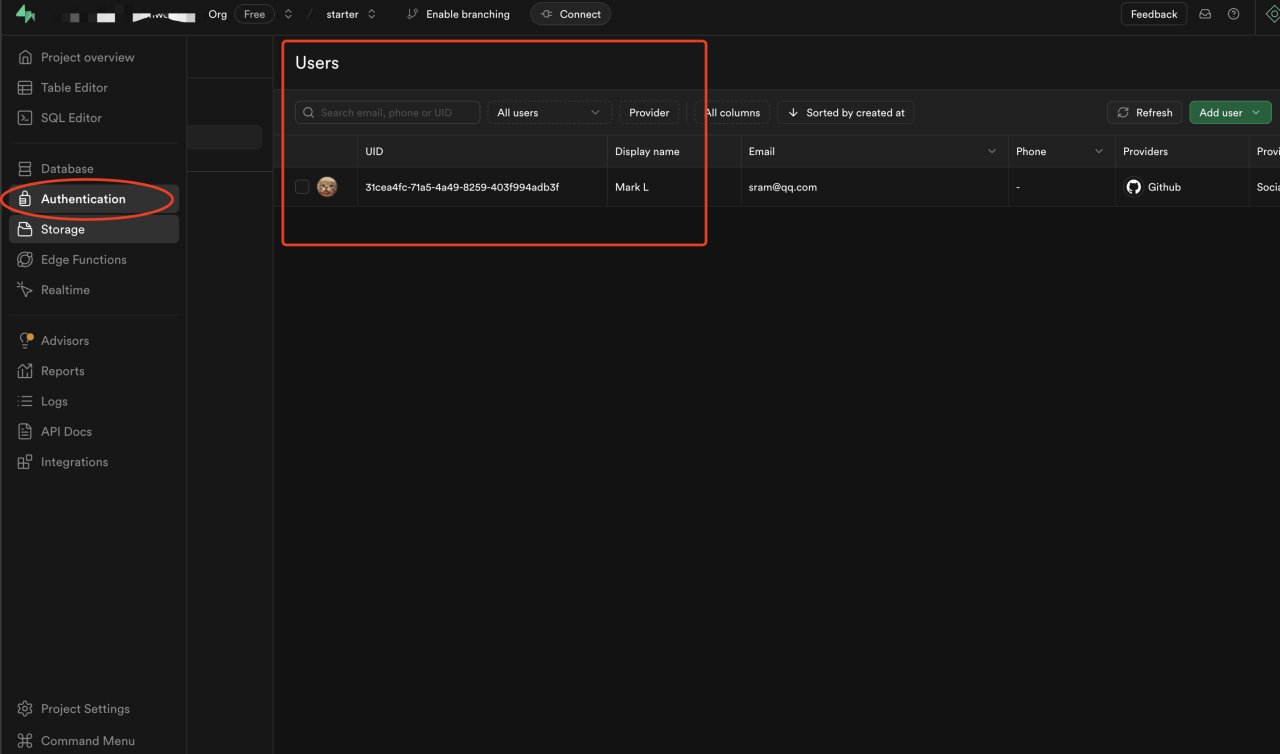Navigate to Realtime section

65,290
